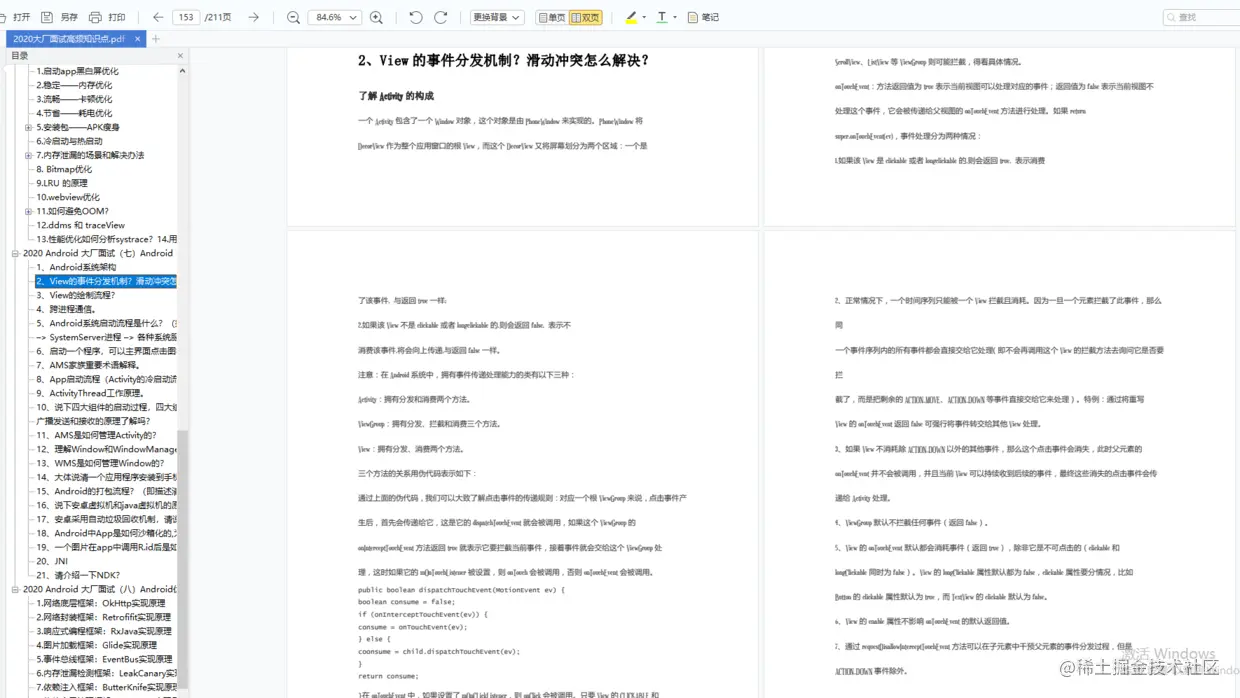Collapse the 2020 Android 大厂面试(八) section
1240x698 pixels.
[15, 589]
